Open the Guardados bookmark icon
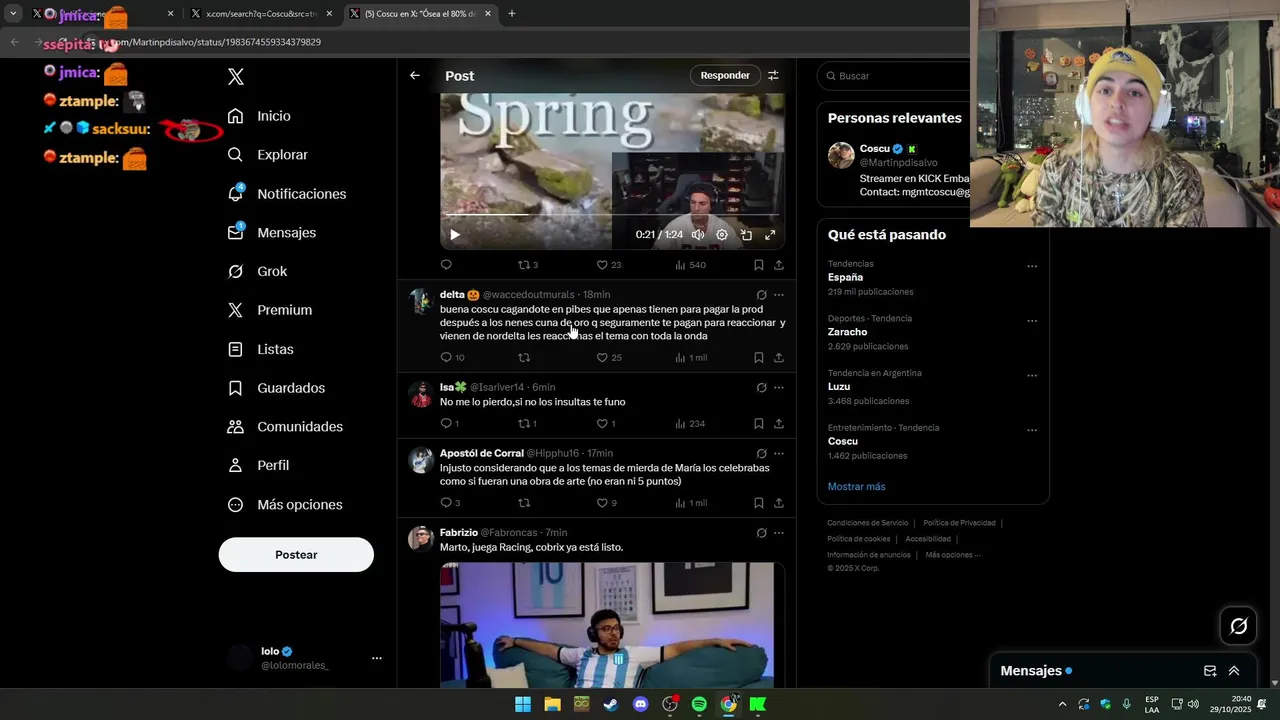Viewport: 1280px width, 720px height. coord(235,388)
